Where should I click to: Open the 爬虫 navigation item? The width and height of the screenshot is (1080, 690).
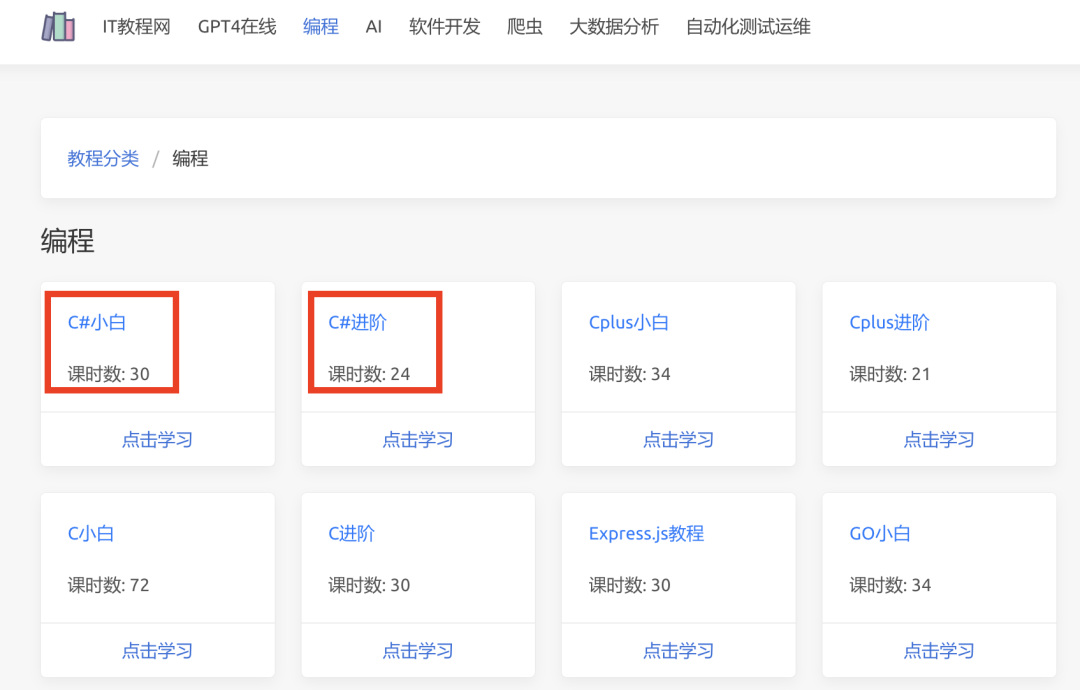[x=525, y=27]
